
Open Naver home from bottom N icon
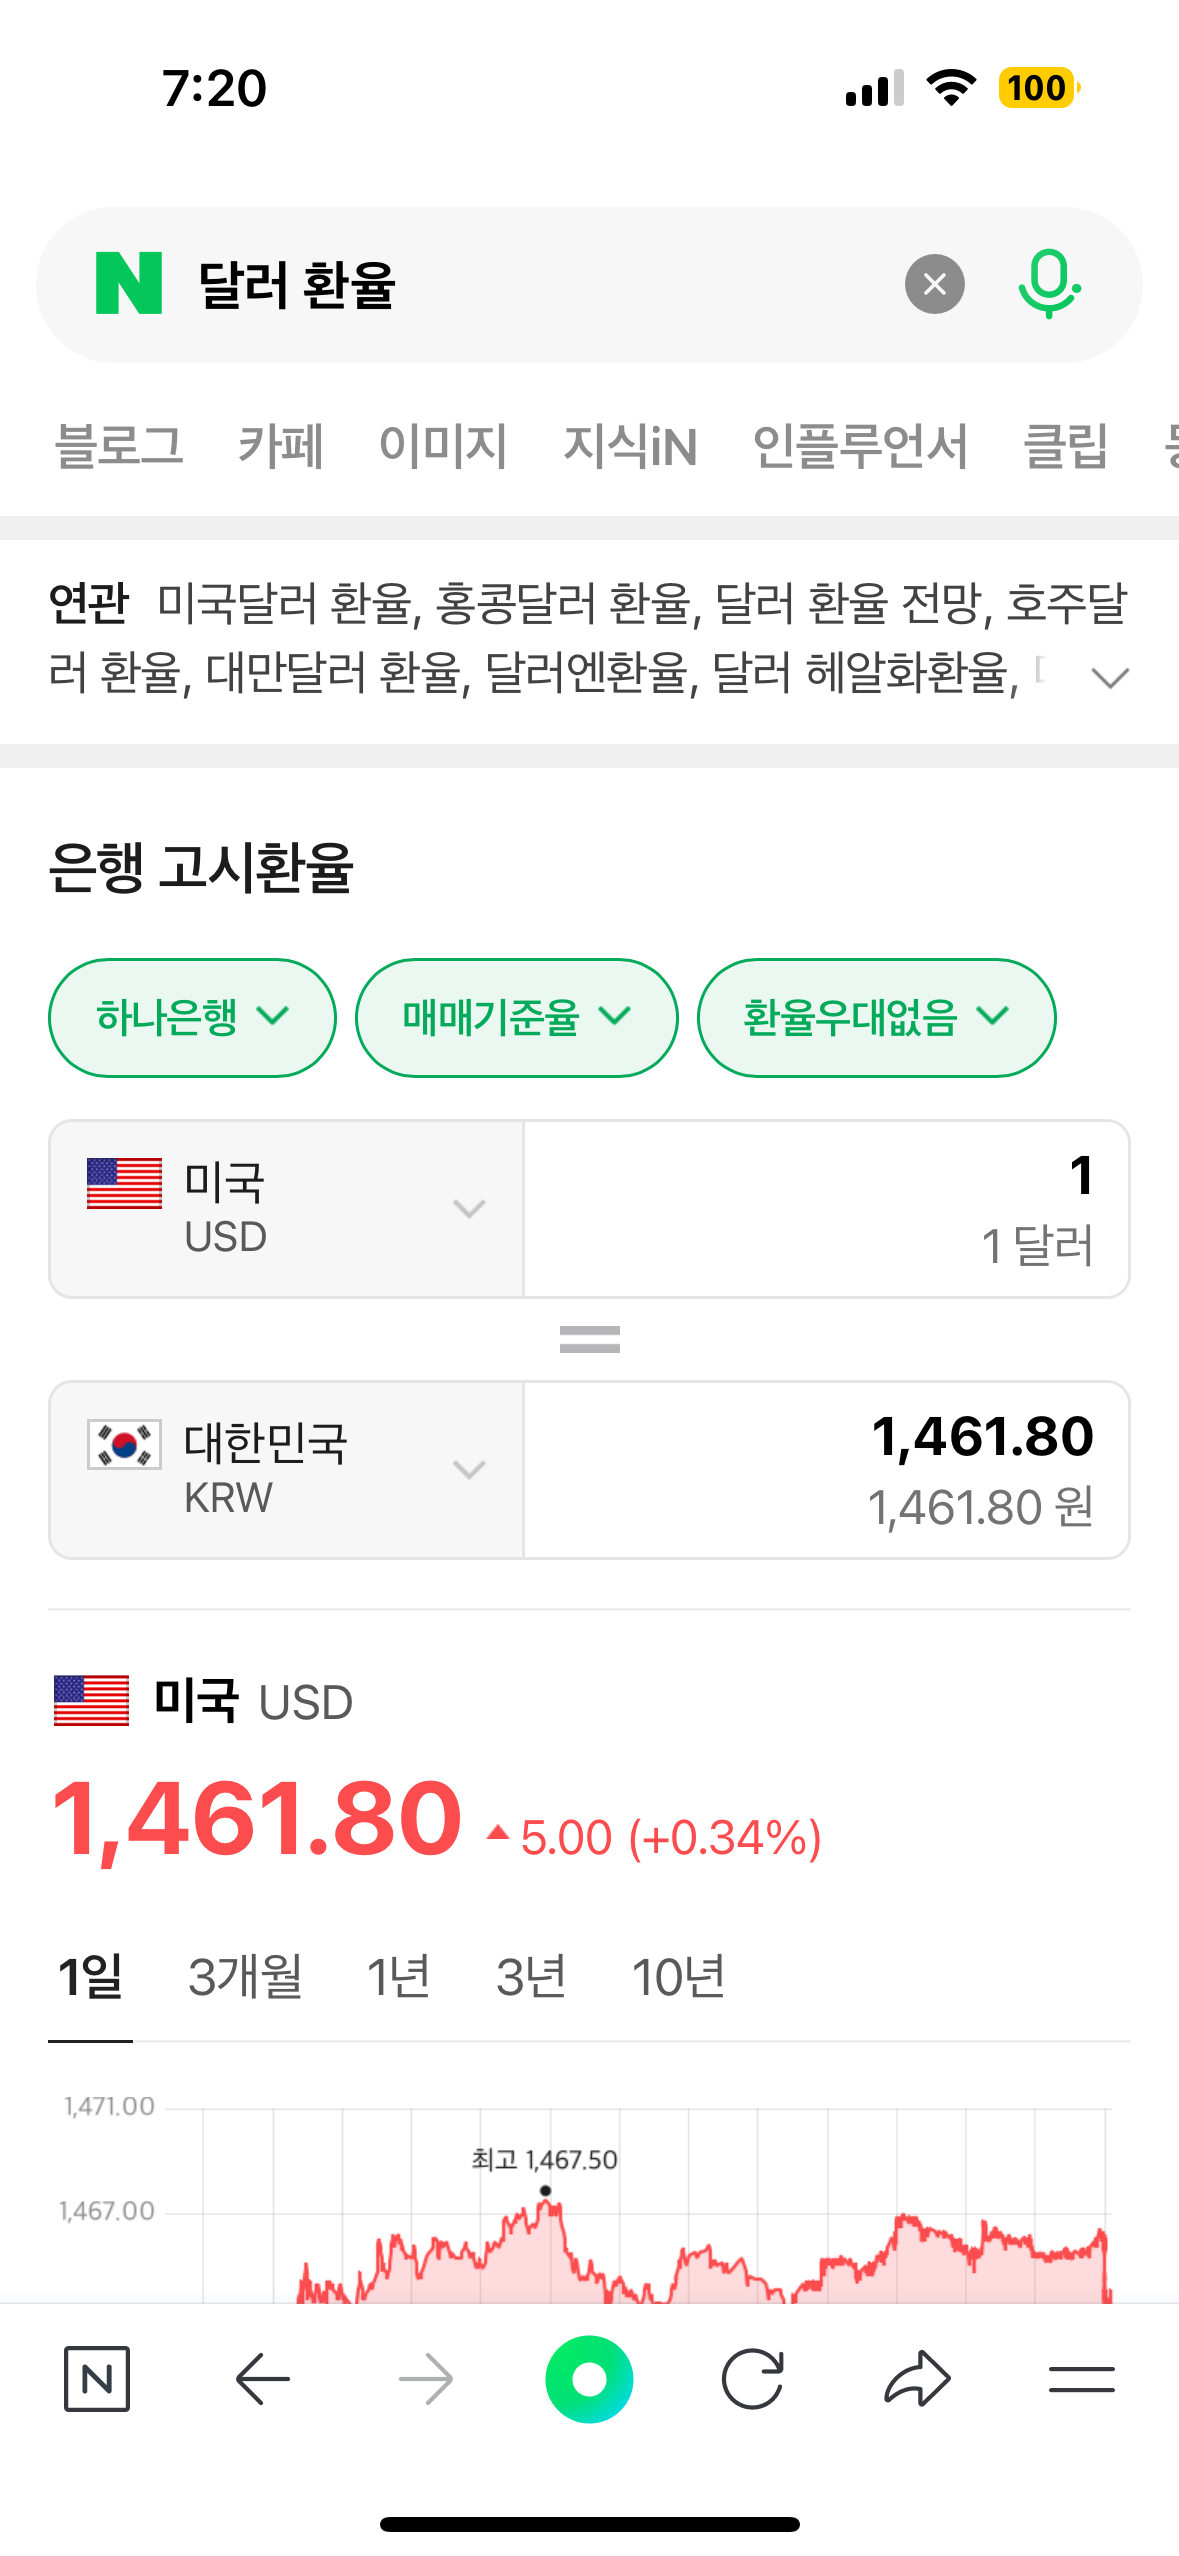pyautogui.click(x=97, y=2378)
